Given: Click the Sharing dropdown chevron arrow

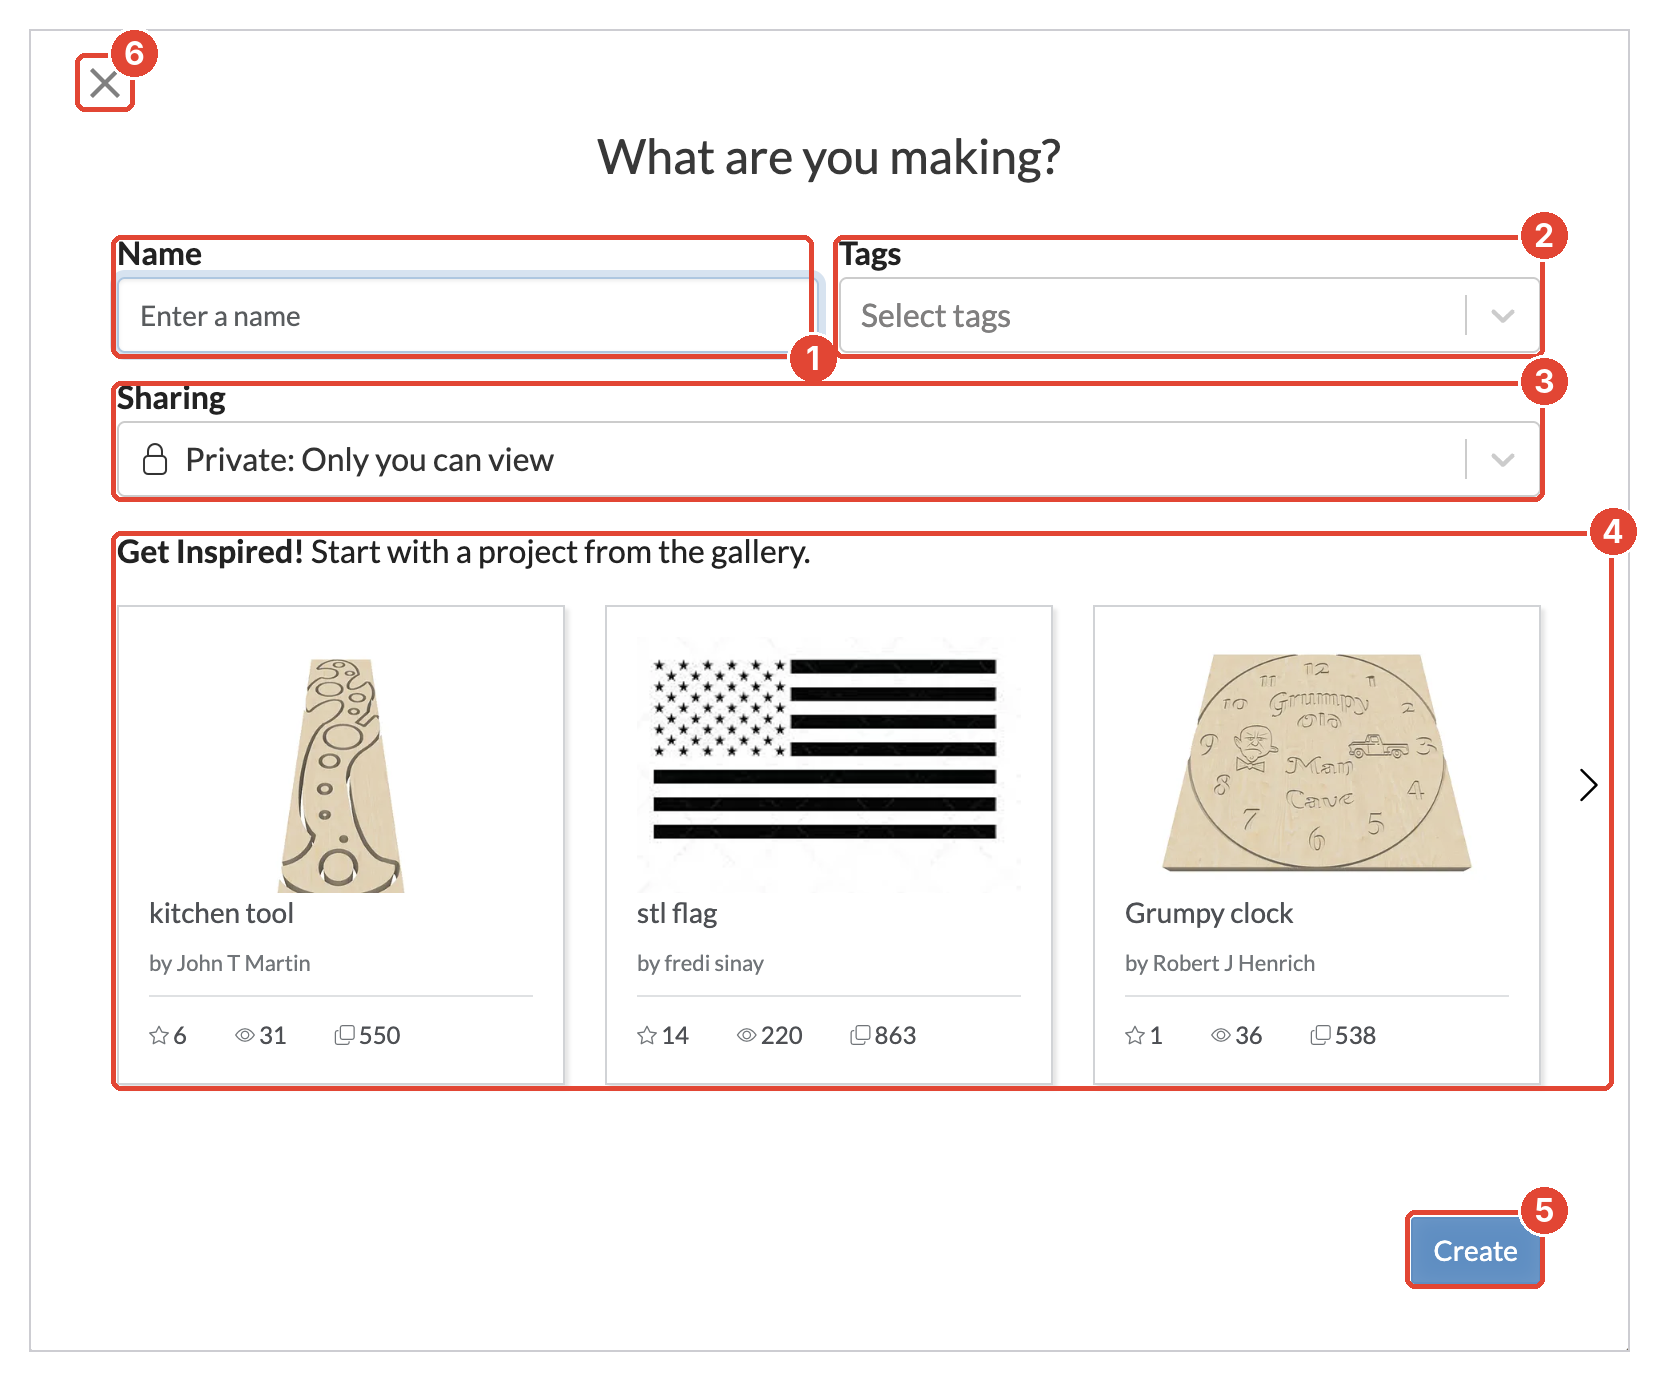Looking at the screenshot, I should [1502, 460].
